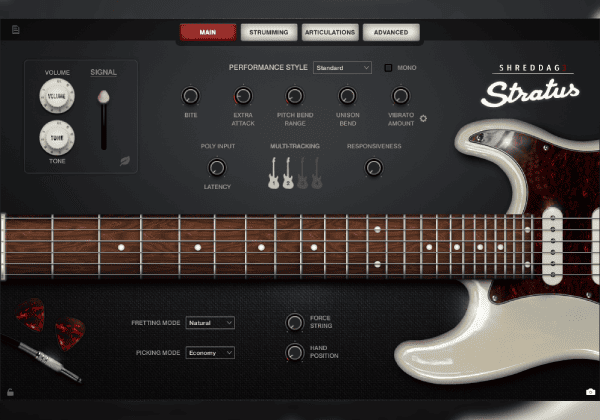Click the Responsiveness knob

pos(374,168)
